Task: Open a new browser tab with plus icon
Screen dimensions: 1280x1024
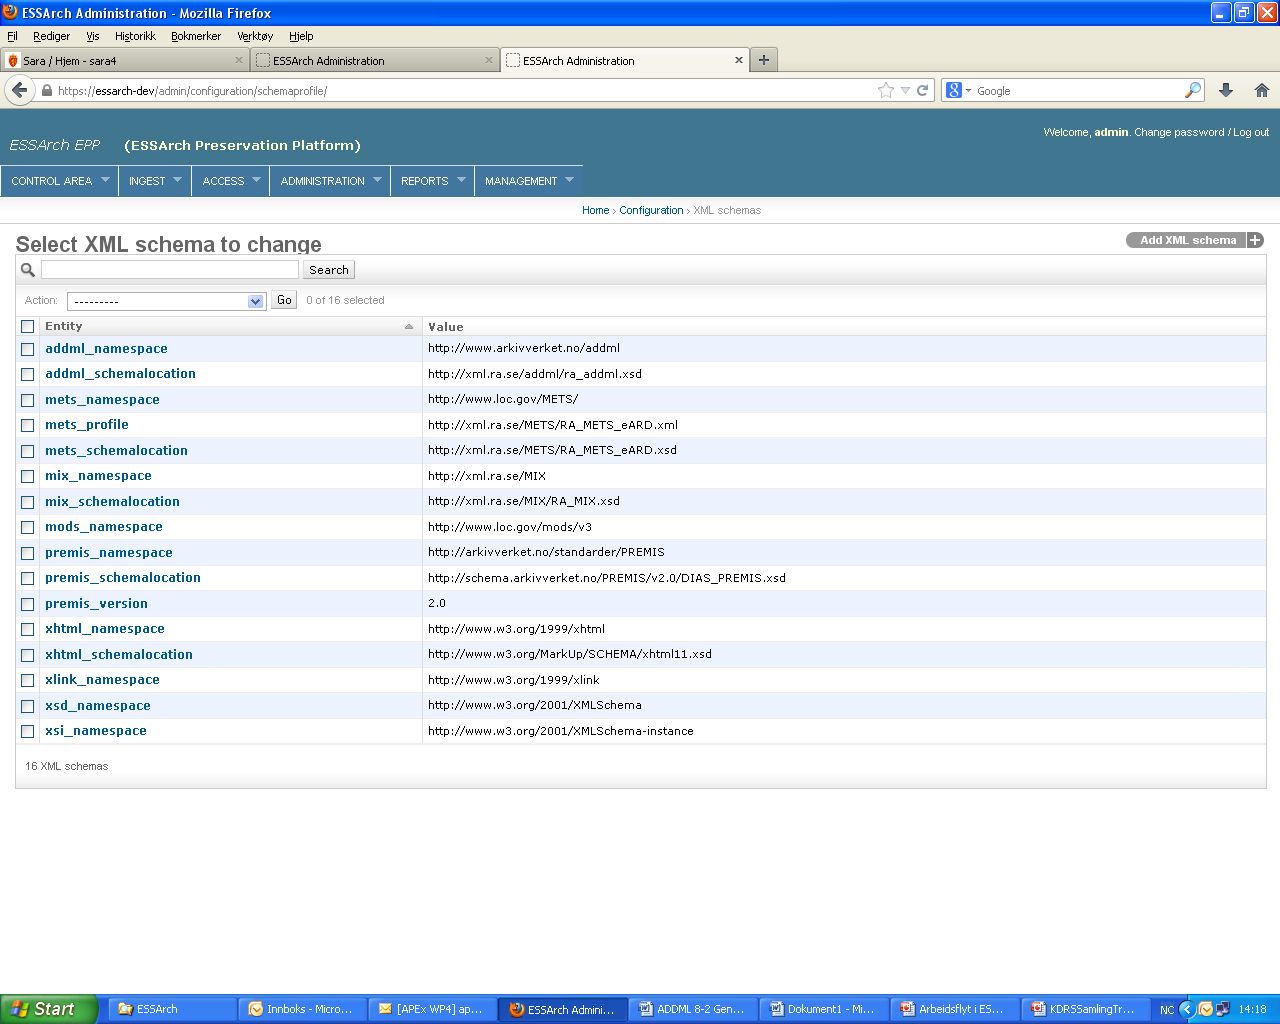Action: click(764, 60)
